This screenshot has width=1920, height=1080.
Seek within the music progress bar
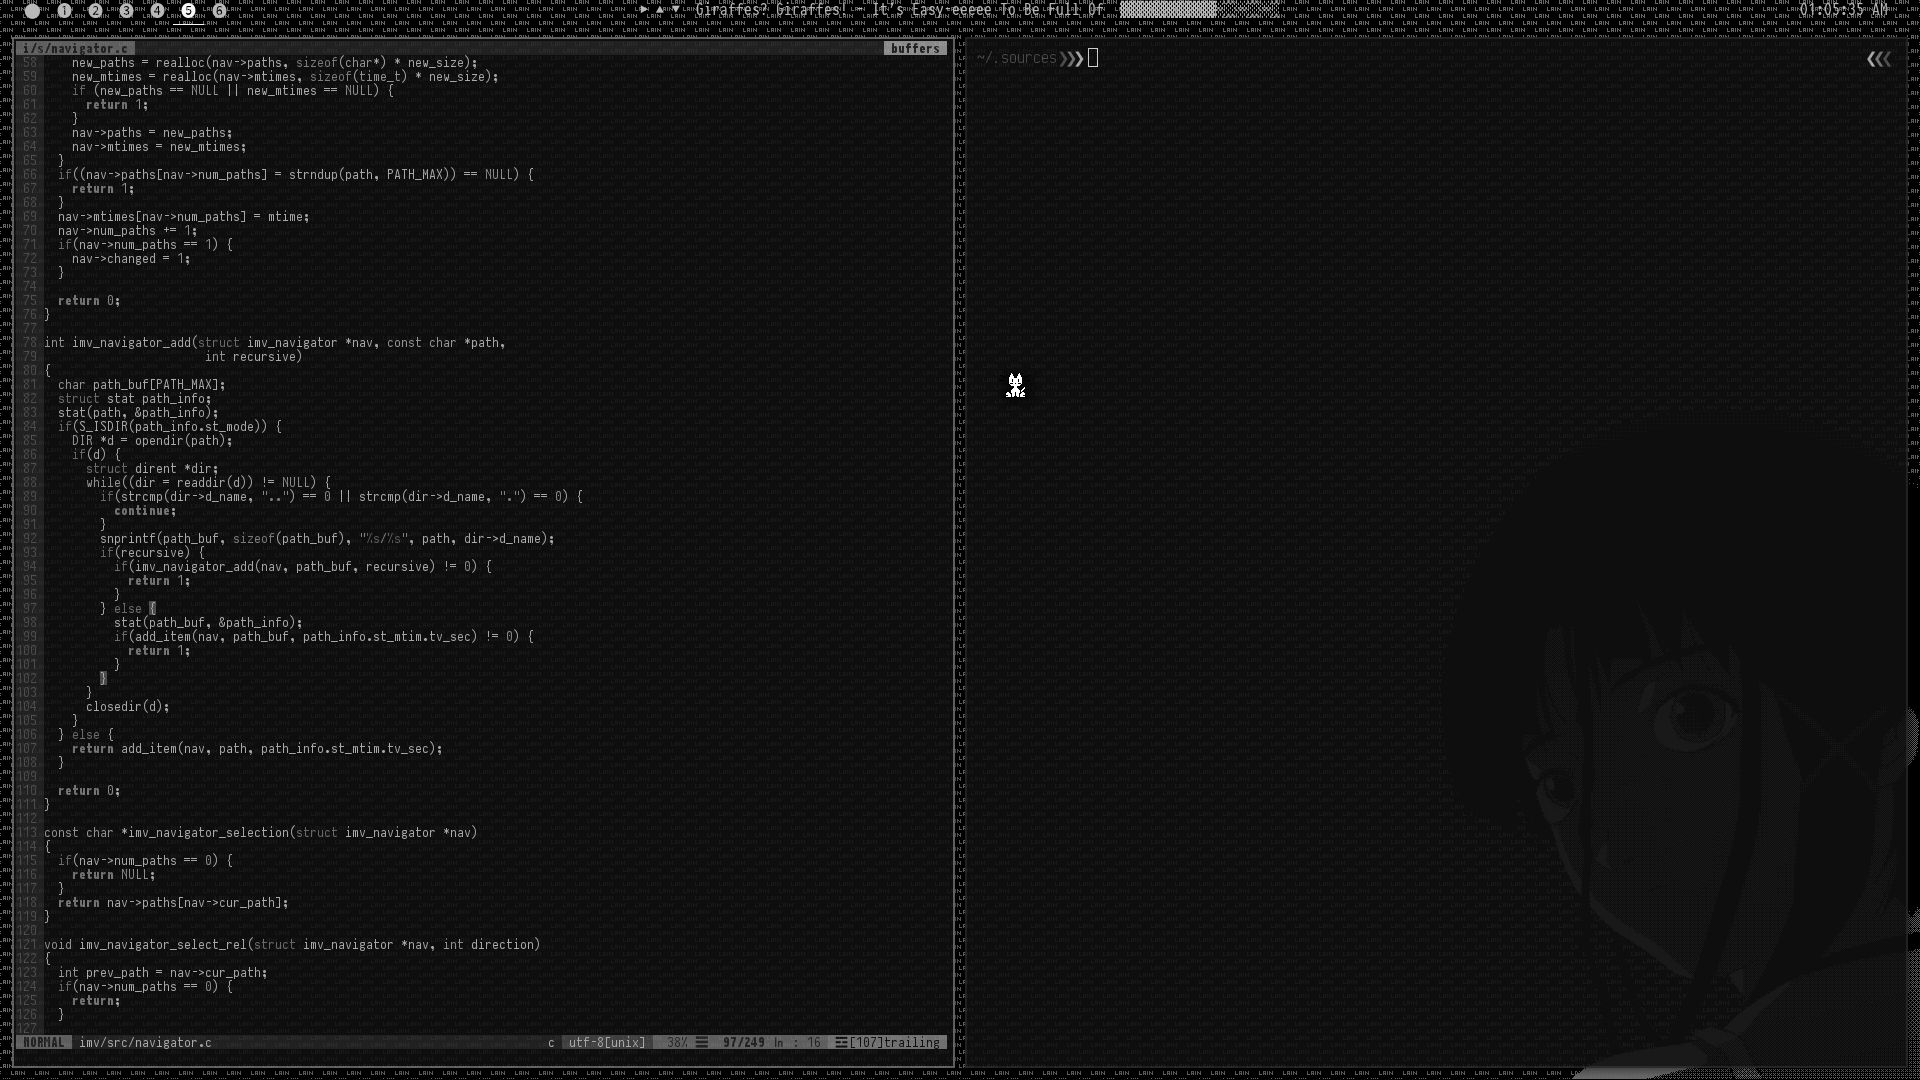[1198, 10]
